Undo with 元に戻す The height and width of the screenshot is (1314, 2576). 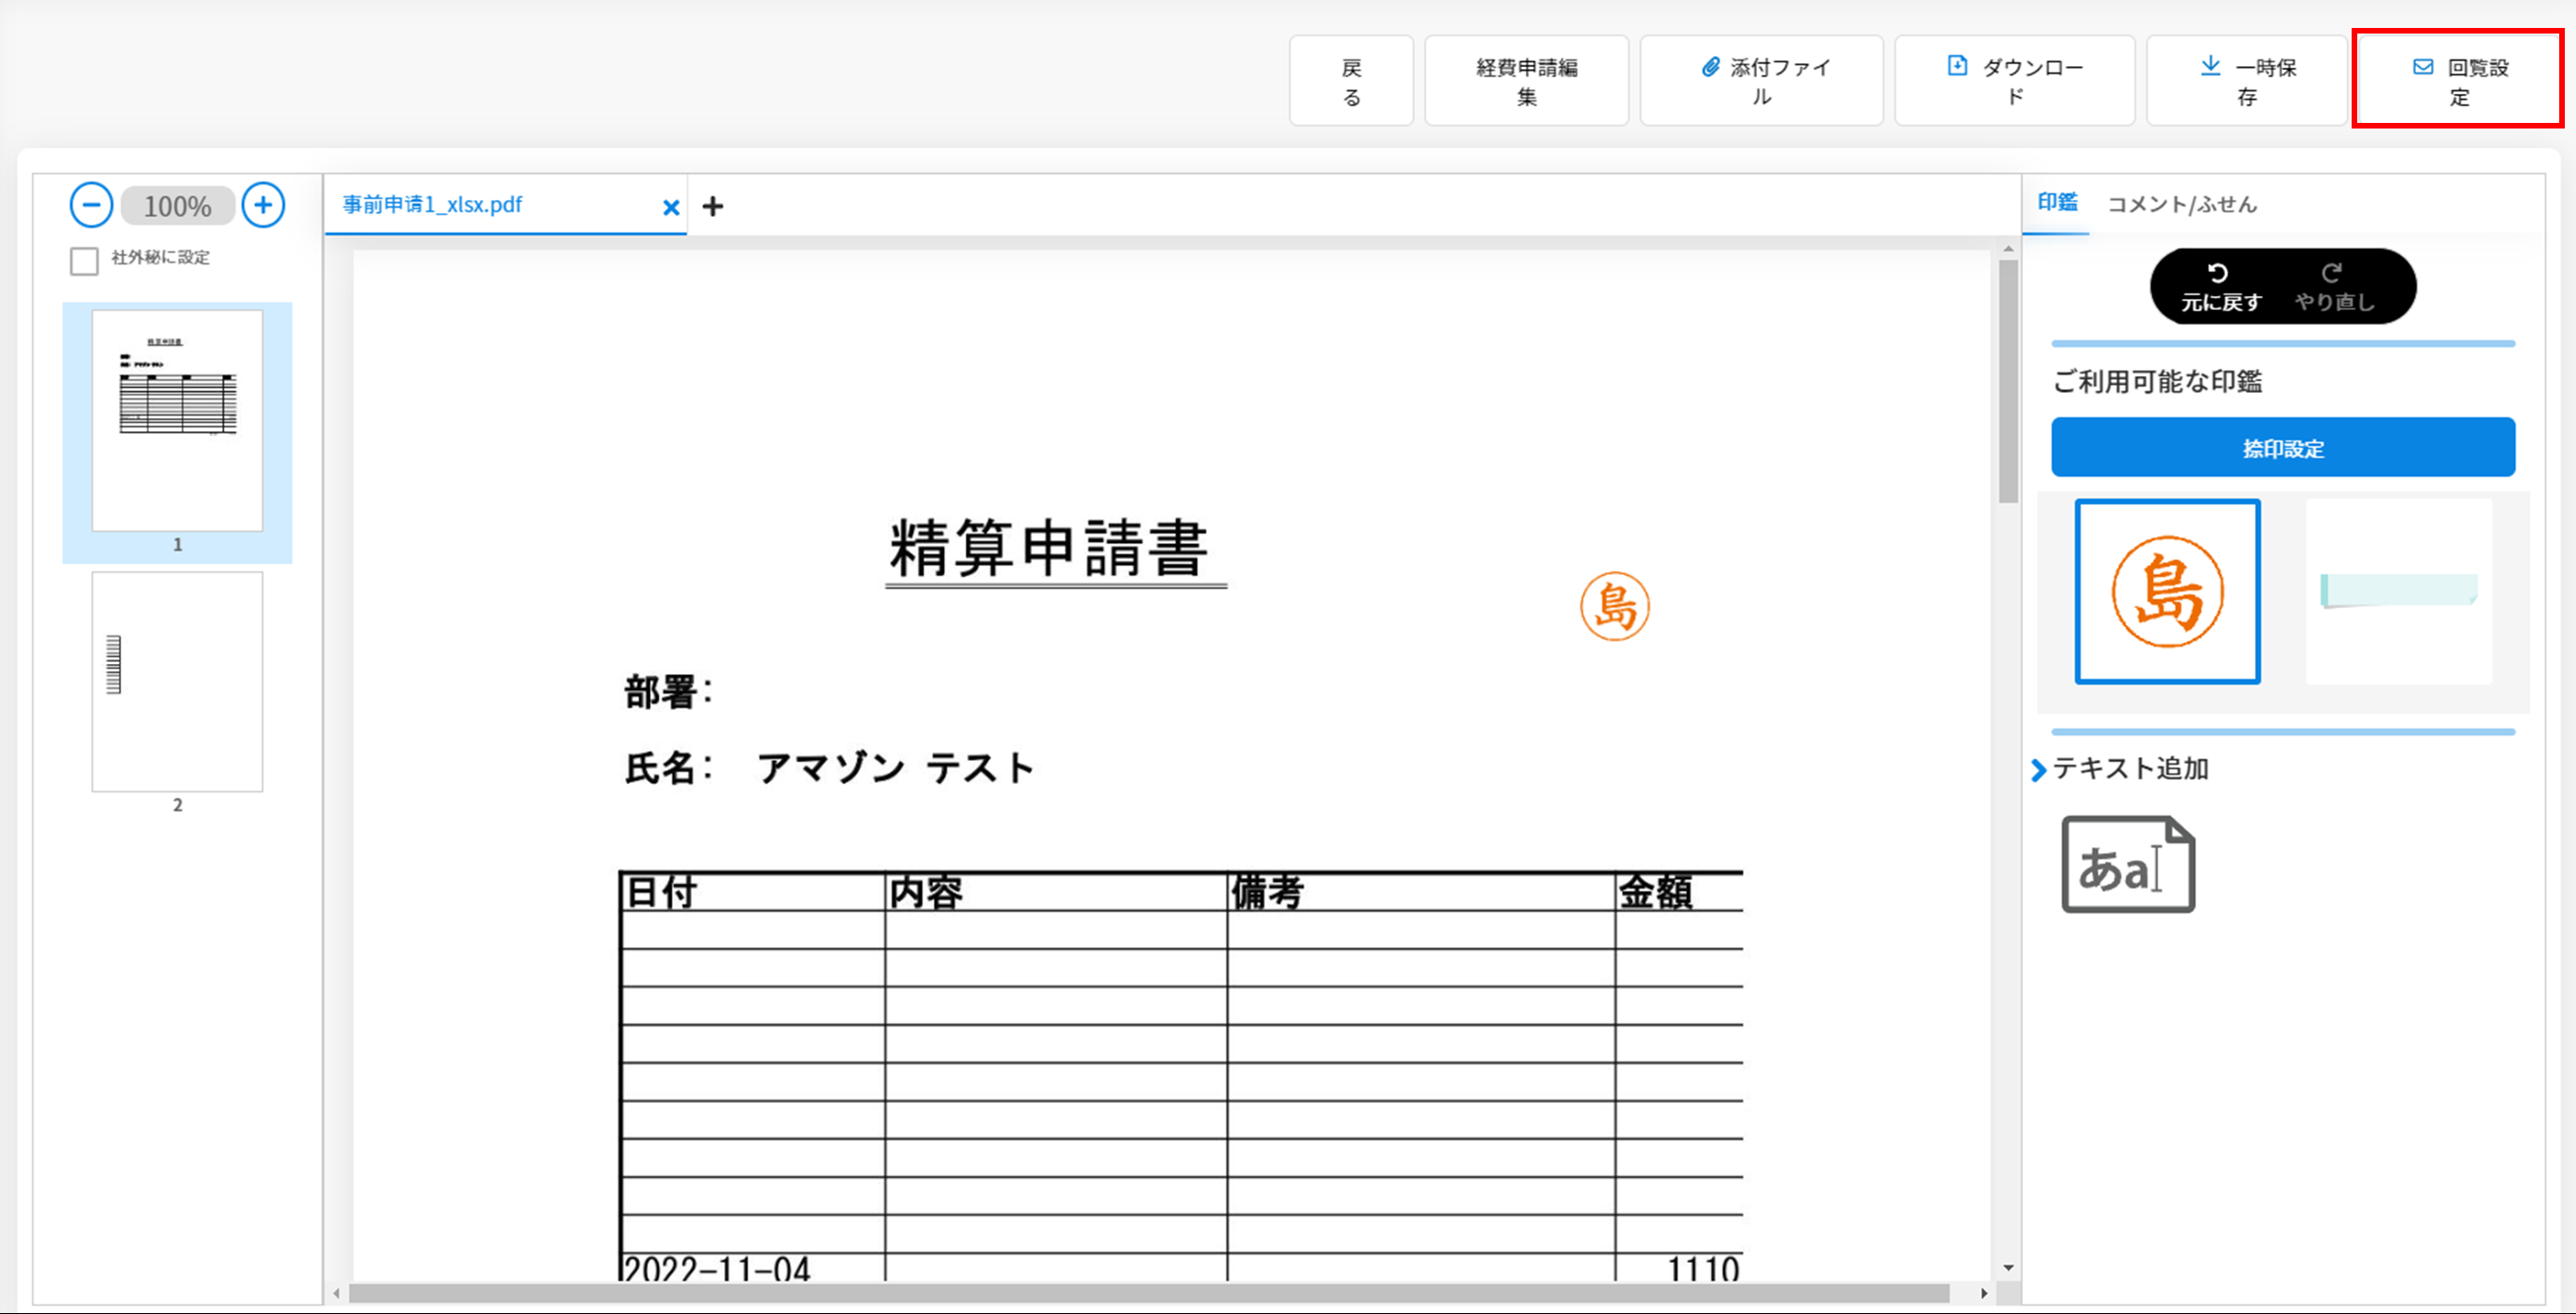(2220, 287)
